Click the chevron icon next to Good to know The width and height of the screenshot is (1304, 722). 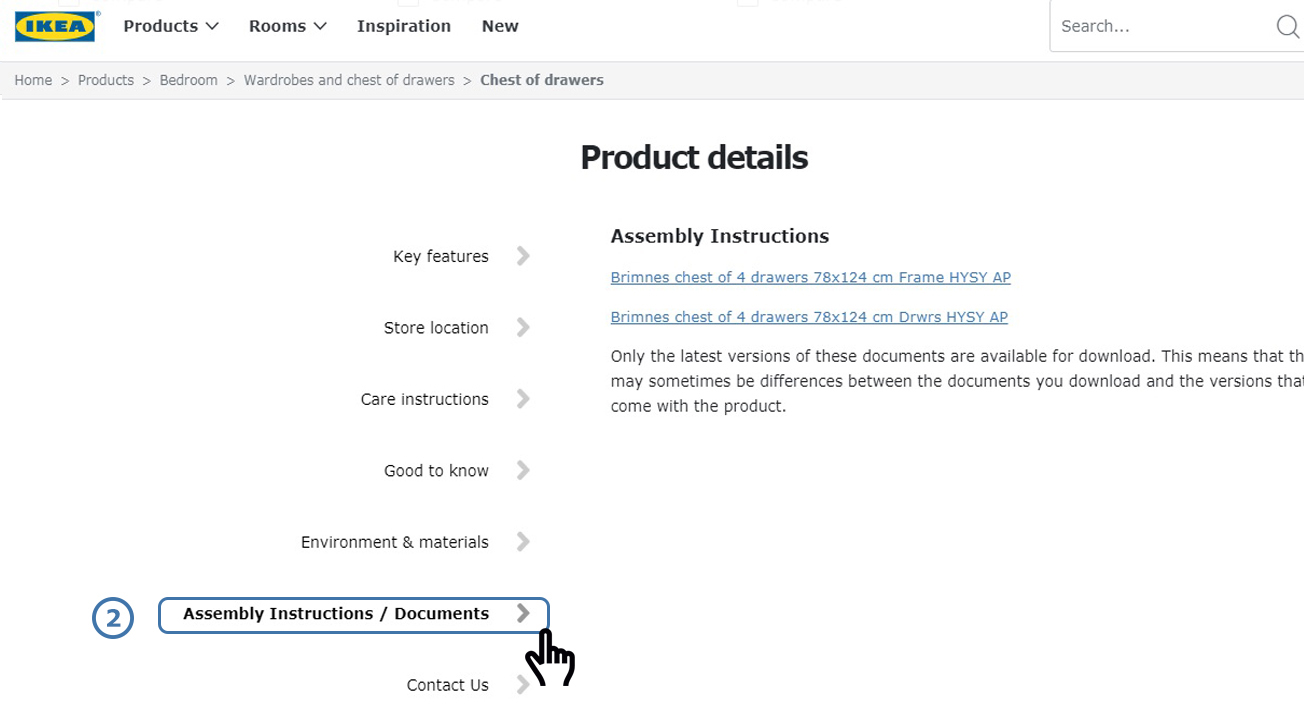coord(523,470)
